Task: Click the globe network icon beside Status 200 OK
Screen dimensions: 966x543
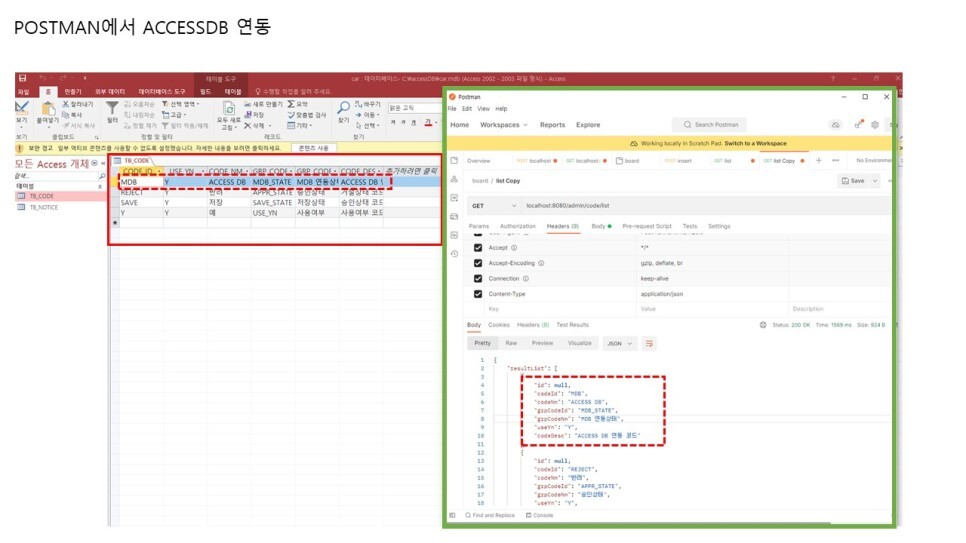Action: (763, 325)
